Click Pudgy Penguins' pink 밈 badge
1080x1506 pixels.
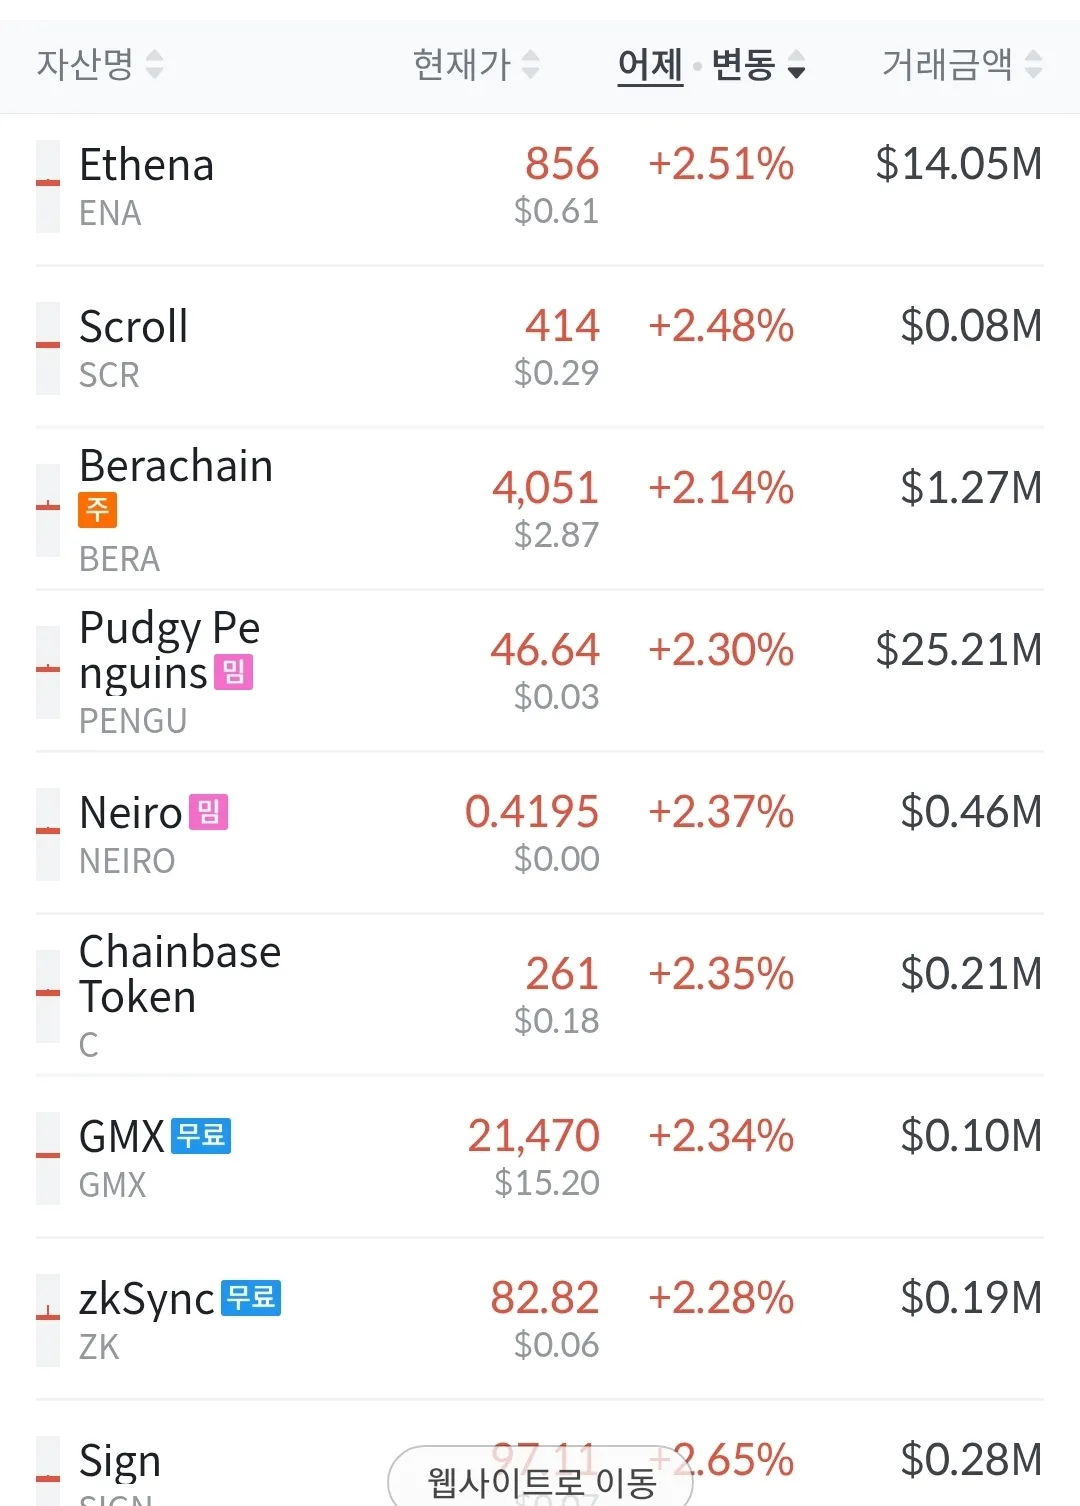point(234,672)
